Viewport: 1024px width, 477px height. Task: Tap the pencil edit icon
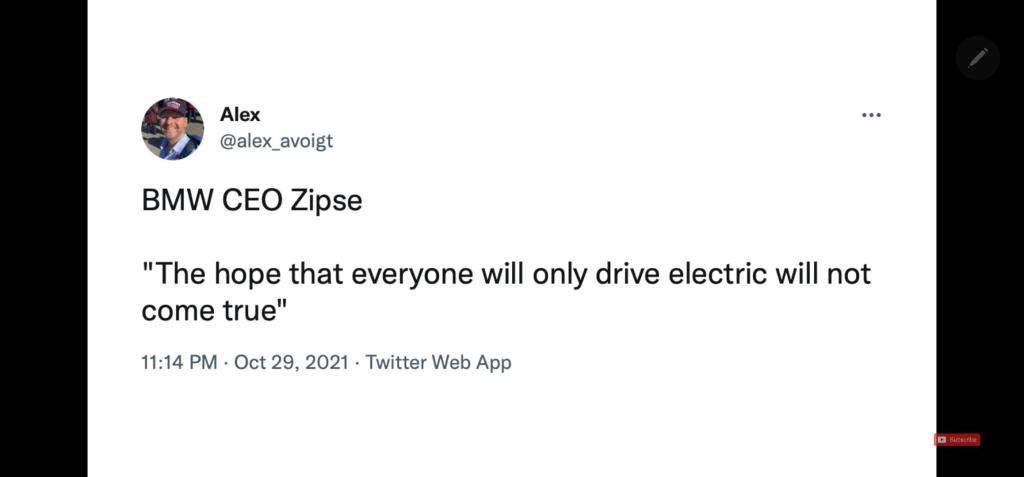pos(978,58)
